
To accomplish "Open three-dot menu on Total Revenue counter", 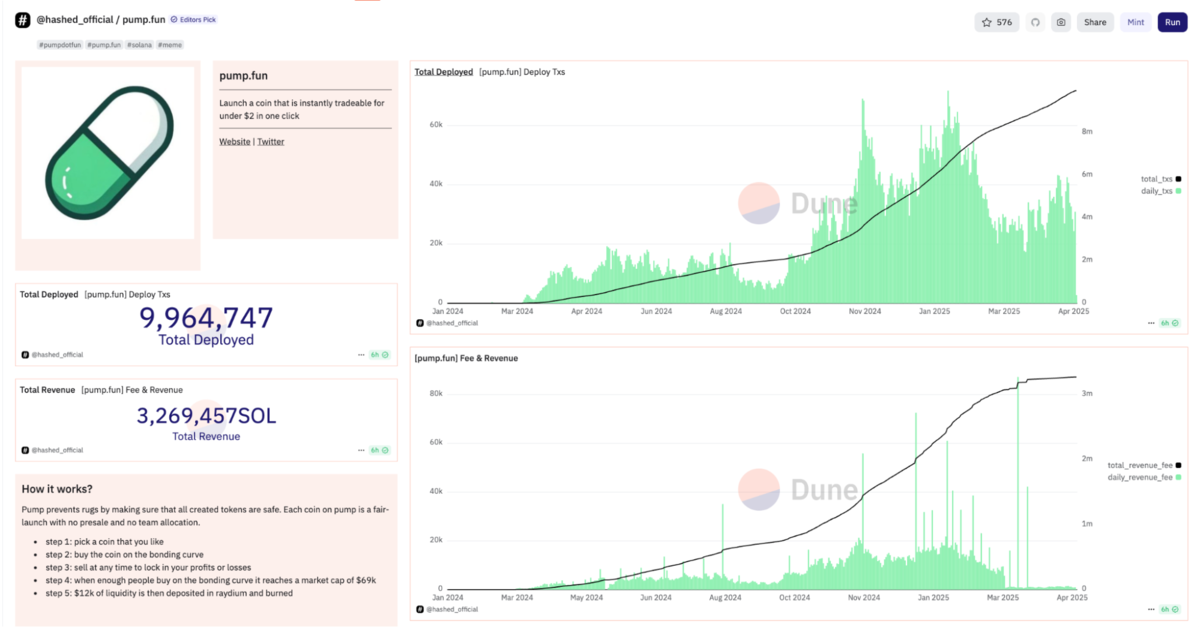I will [x=360, y=450].
